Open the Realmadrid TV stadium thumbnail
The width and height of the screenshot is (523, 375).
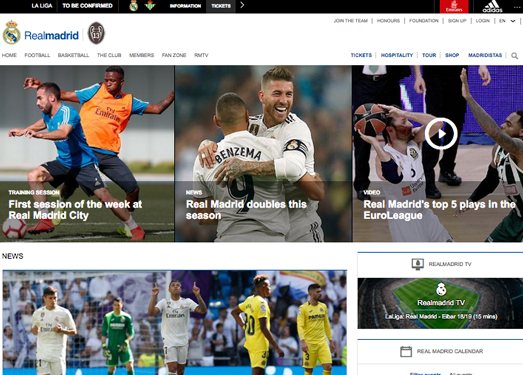440,303
